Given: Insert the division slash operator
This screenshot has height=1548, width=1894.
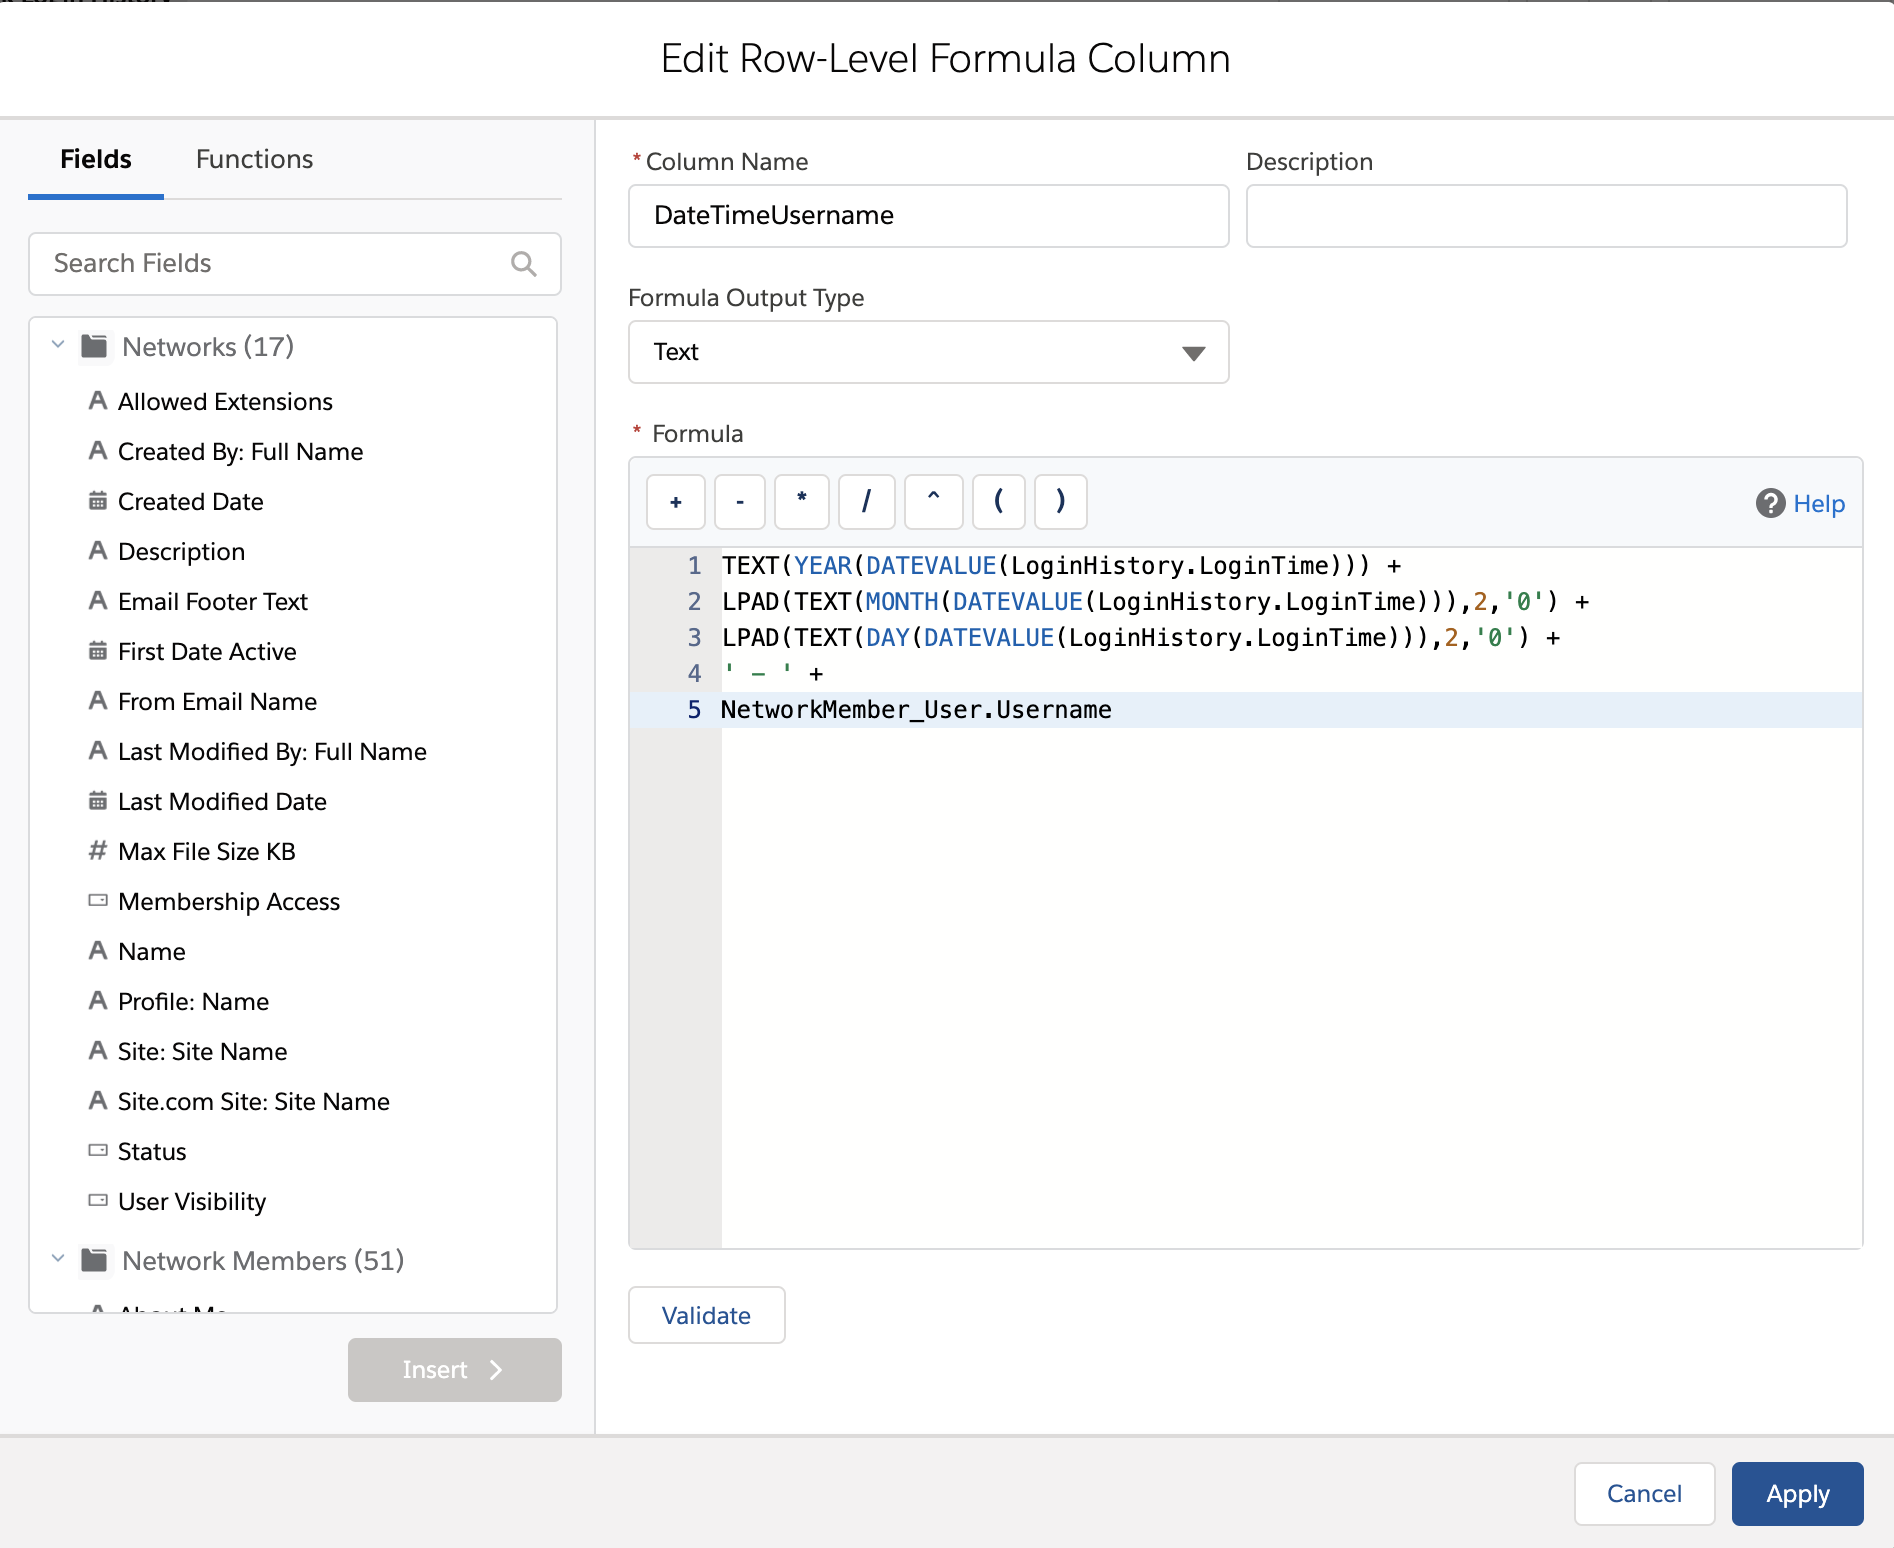Looking at the screenshot, I should (x=866, y=502).
